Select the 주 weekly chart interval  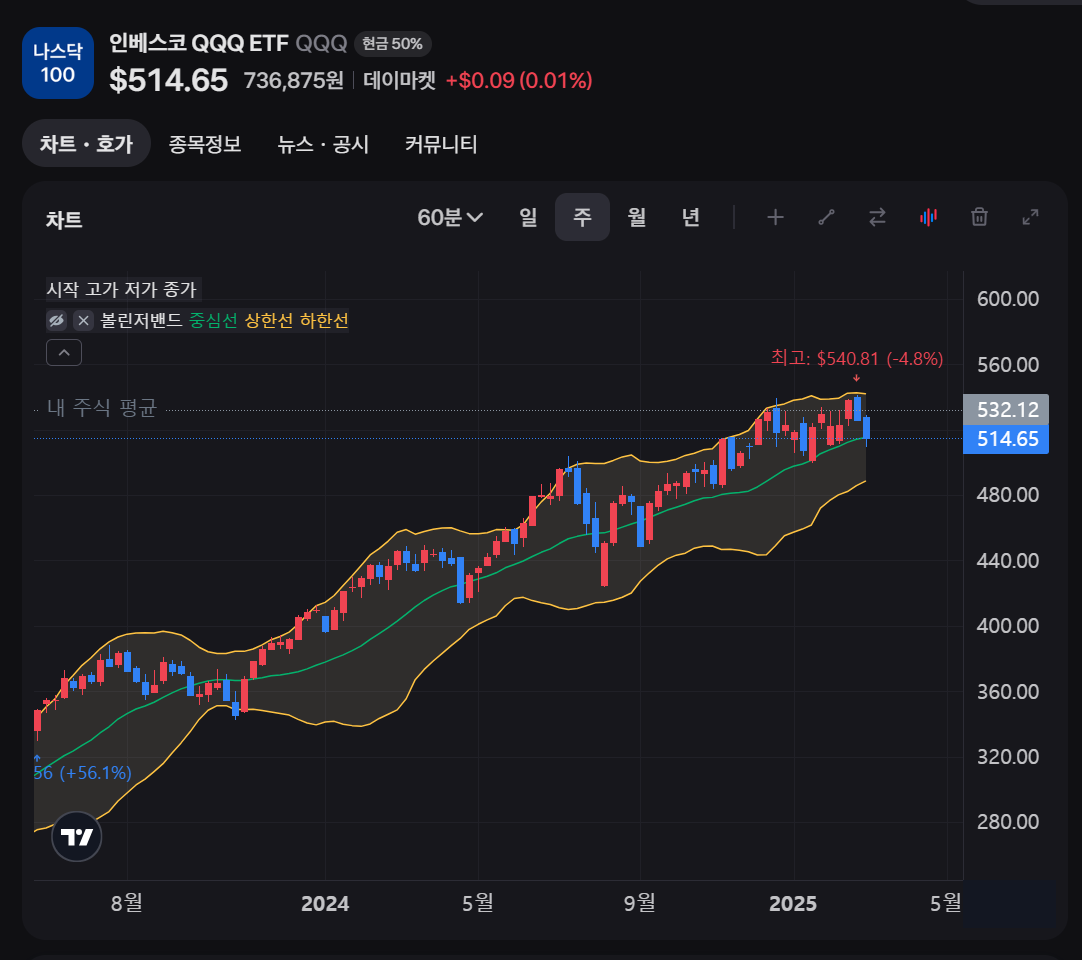582,217
